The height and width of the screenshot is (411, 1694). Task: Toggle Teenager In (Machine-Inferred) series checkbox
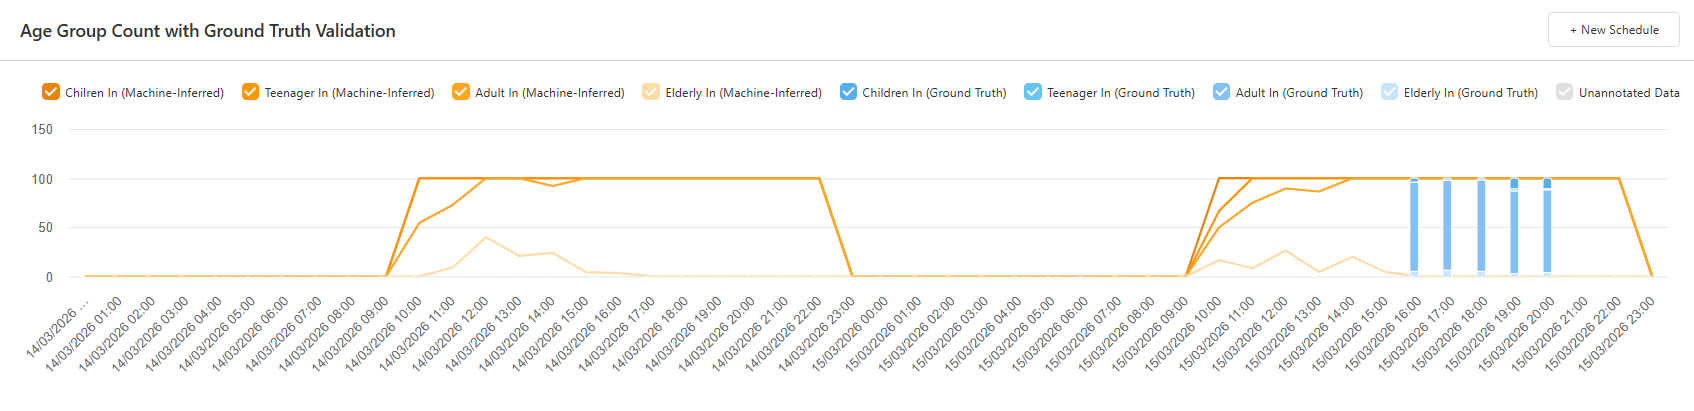[x=250, y=92]
